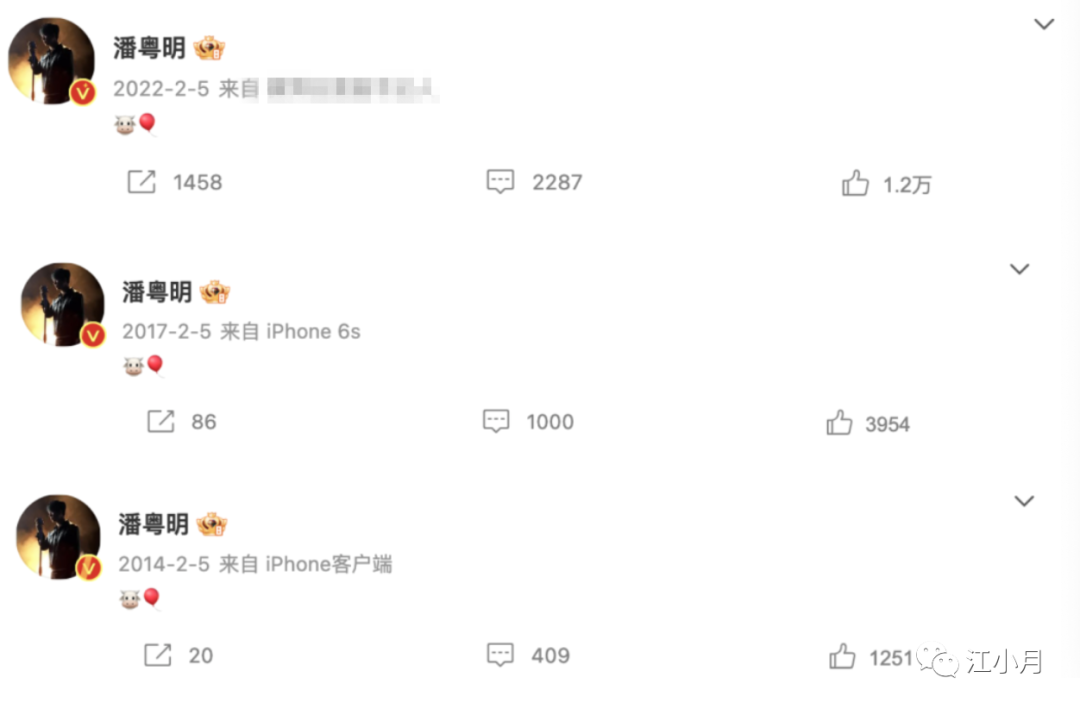Open 潘粤明 profile name on second post
Image resolution: width=1080 pixels, height=709 pixels.
tap(157, 292)
